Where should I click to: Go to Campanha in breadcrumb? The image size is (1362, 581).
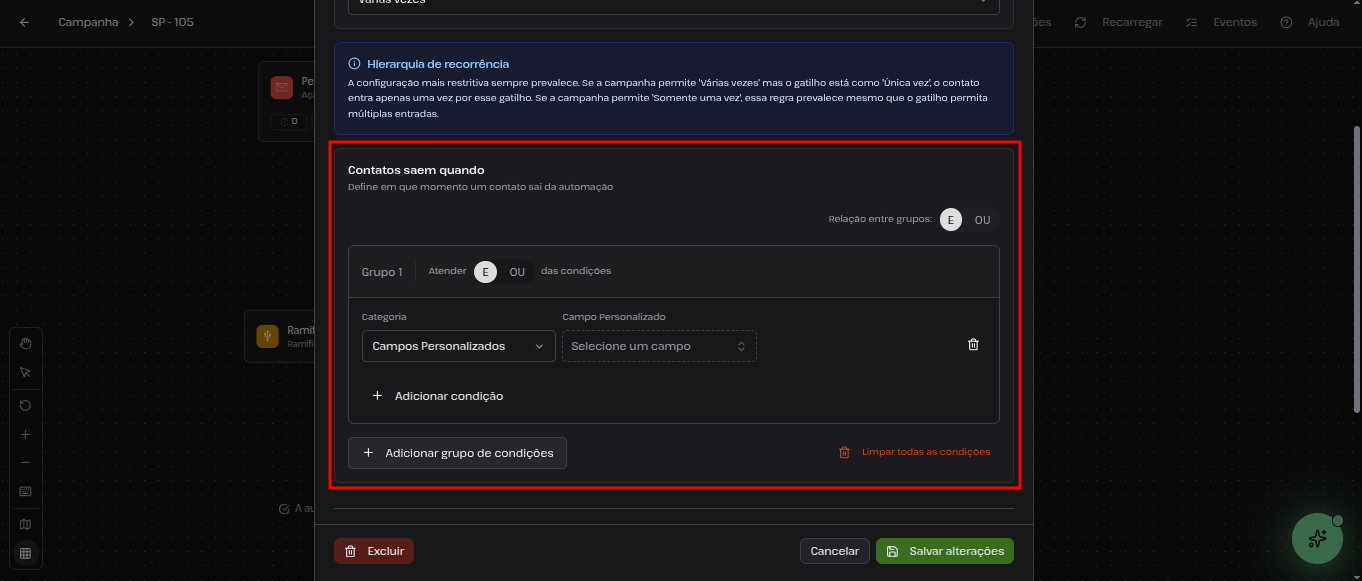click(88, 22)
